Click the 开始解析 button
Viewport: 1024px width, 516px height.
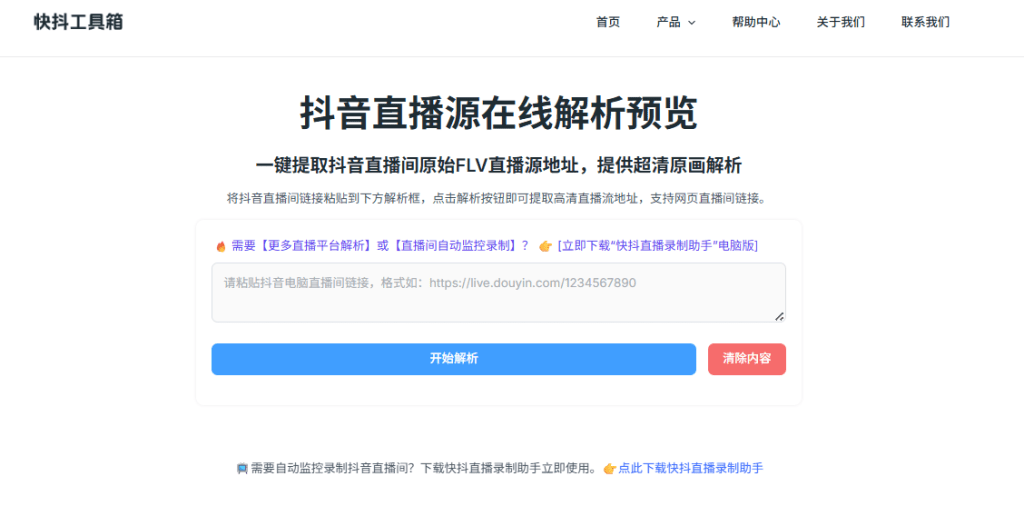point(454,359)
